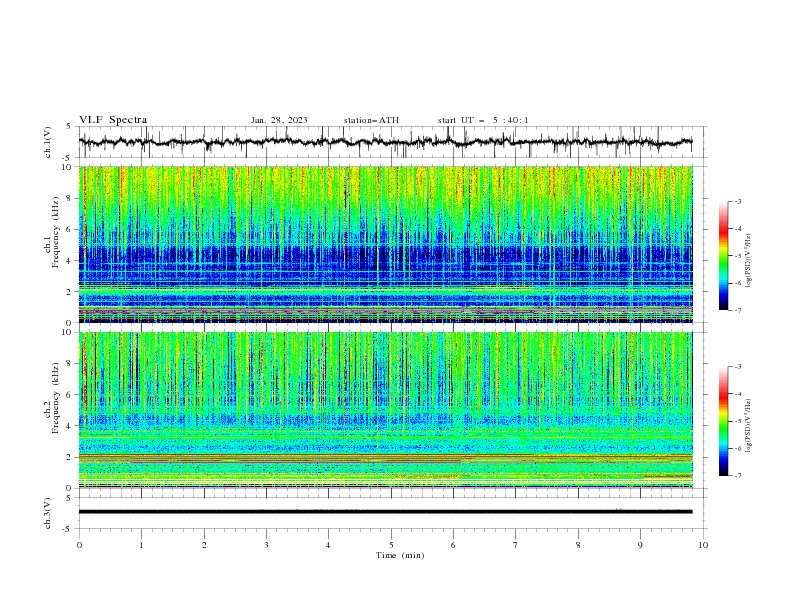The height and width of the screenshot is (612, 792).
Task: Click inside the ch.1 spectrogram panel
Action: pos(385,244)
